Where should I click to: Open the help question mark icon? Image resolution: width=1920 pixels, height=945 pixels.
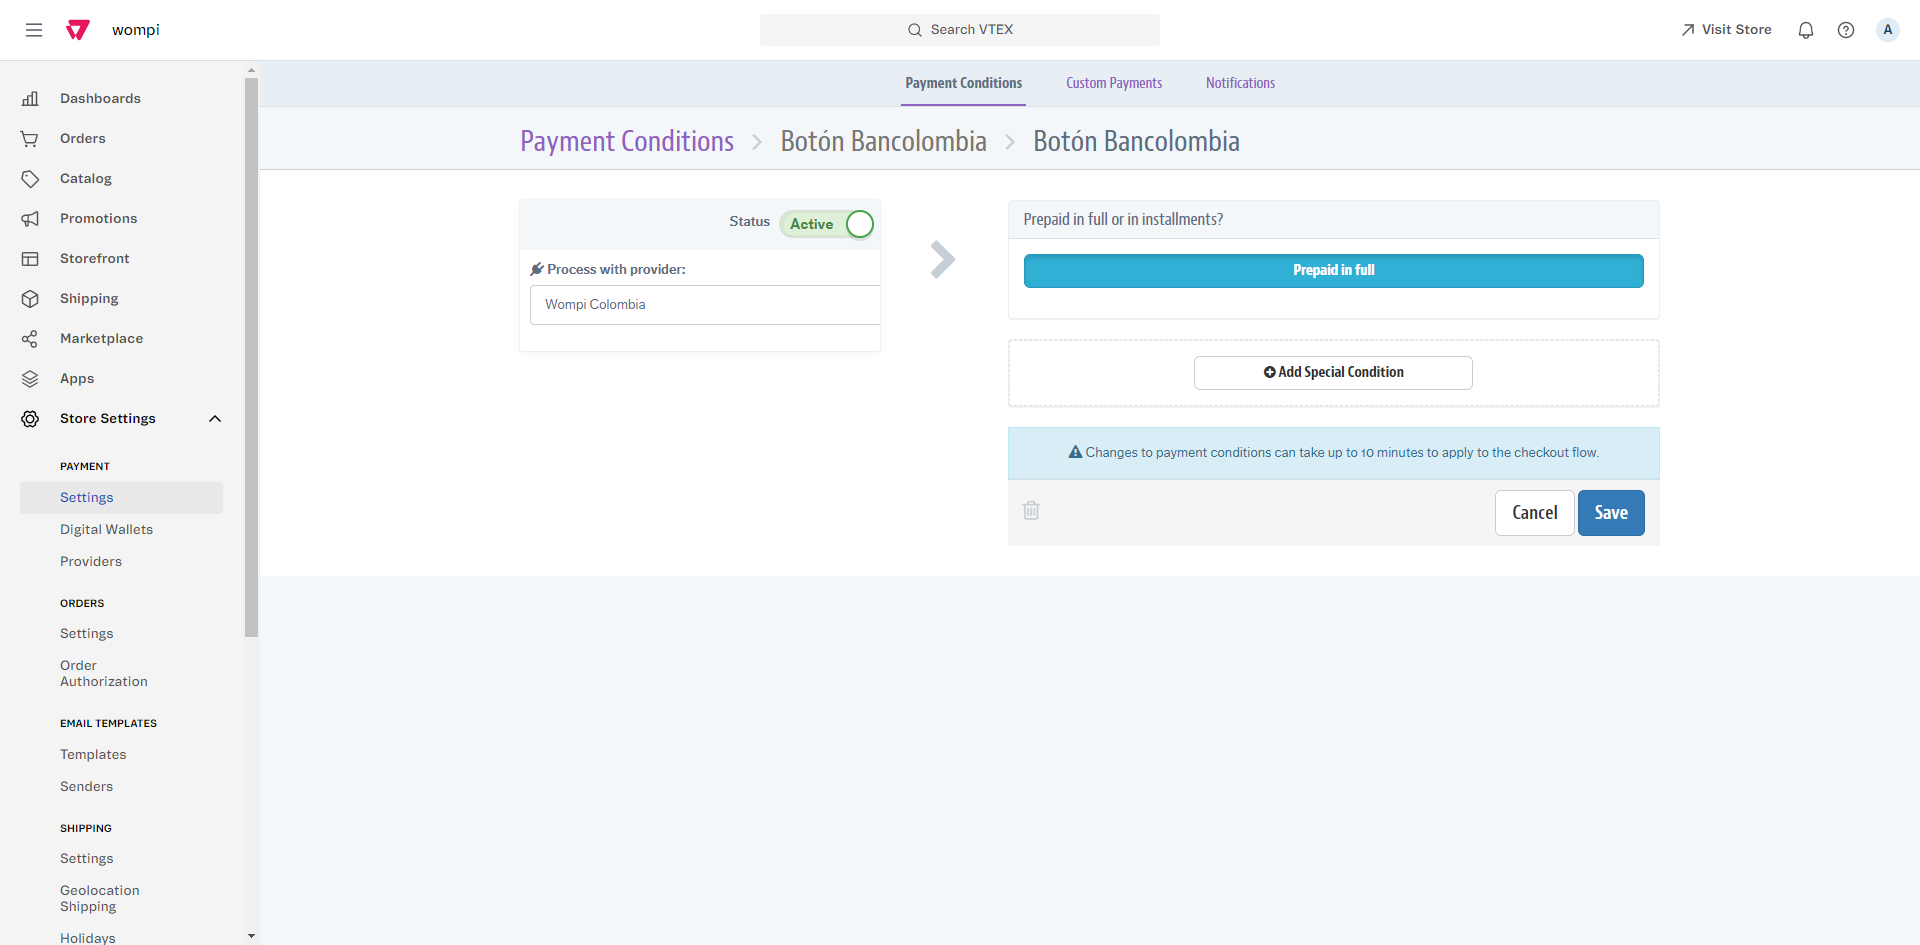click(x=1845, y=30)
